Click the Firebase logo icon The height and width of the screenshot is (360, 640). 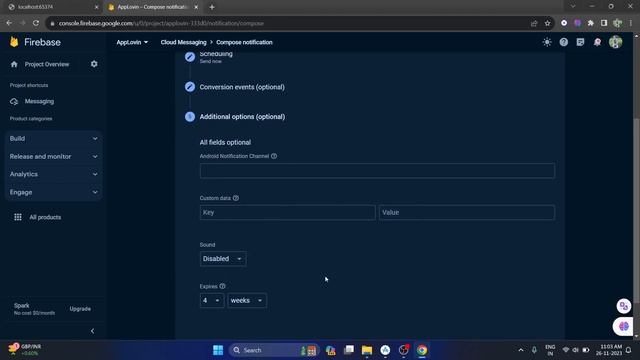point(14,42)
